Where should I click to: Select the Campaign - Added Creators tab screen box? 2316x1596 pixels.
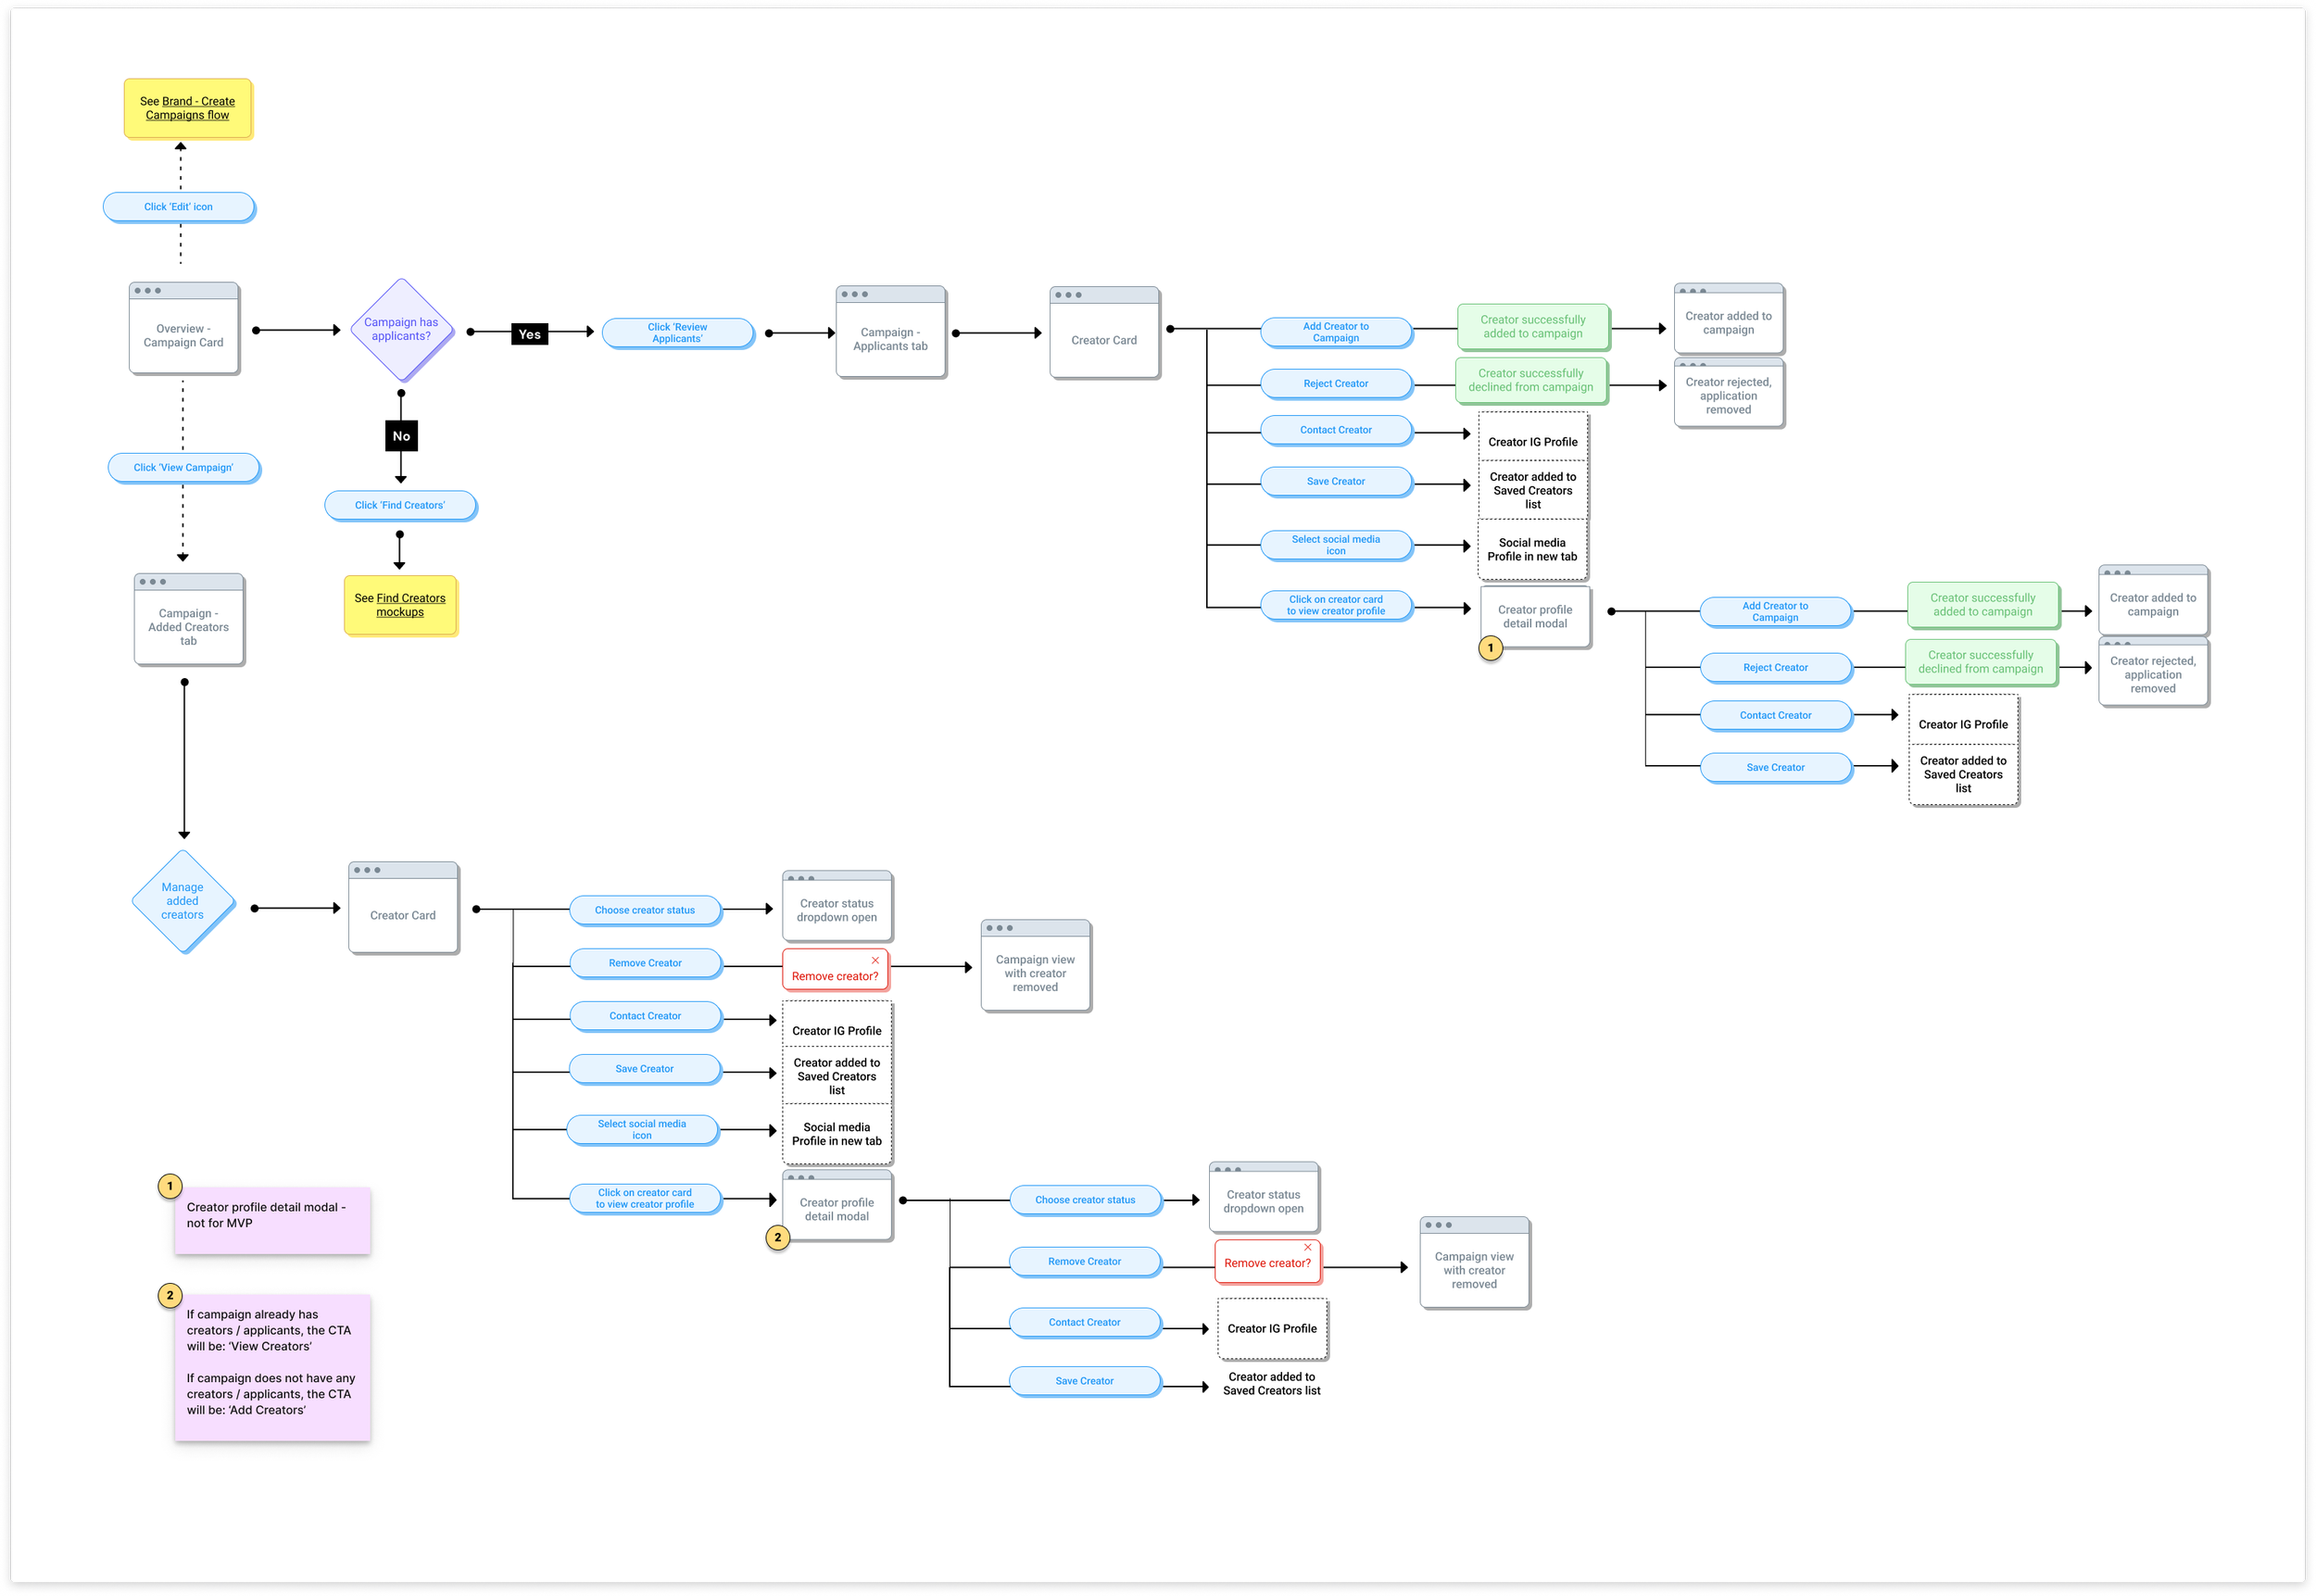coord(189,627)
